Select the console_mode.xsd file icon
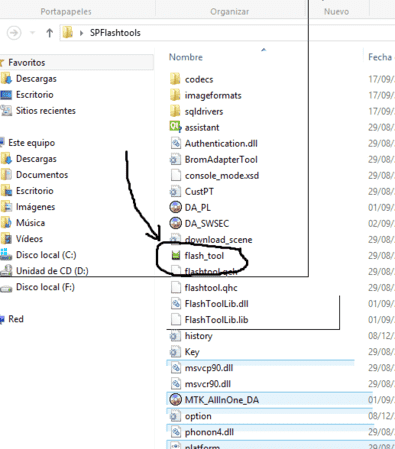The width and height of the screenshot is (395, 449). tap(175, 175)
